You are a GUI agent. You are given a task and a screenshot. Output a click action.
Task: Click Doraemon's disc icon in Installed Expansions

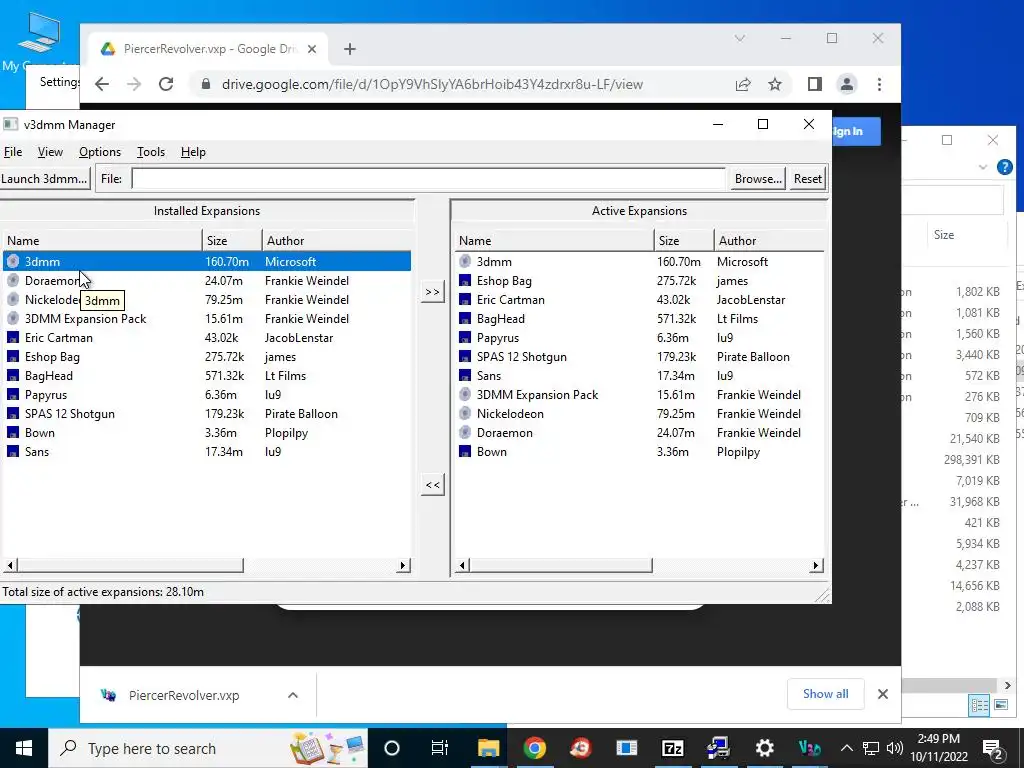[x=12, y=281]
